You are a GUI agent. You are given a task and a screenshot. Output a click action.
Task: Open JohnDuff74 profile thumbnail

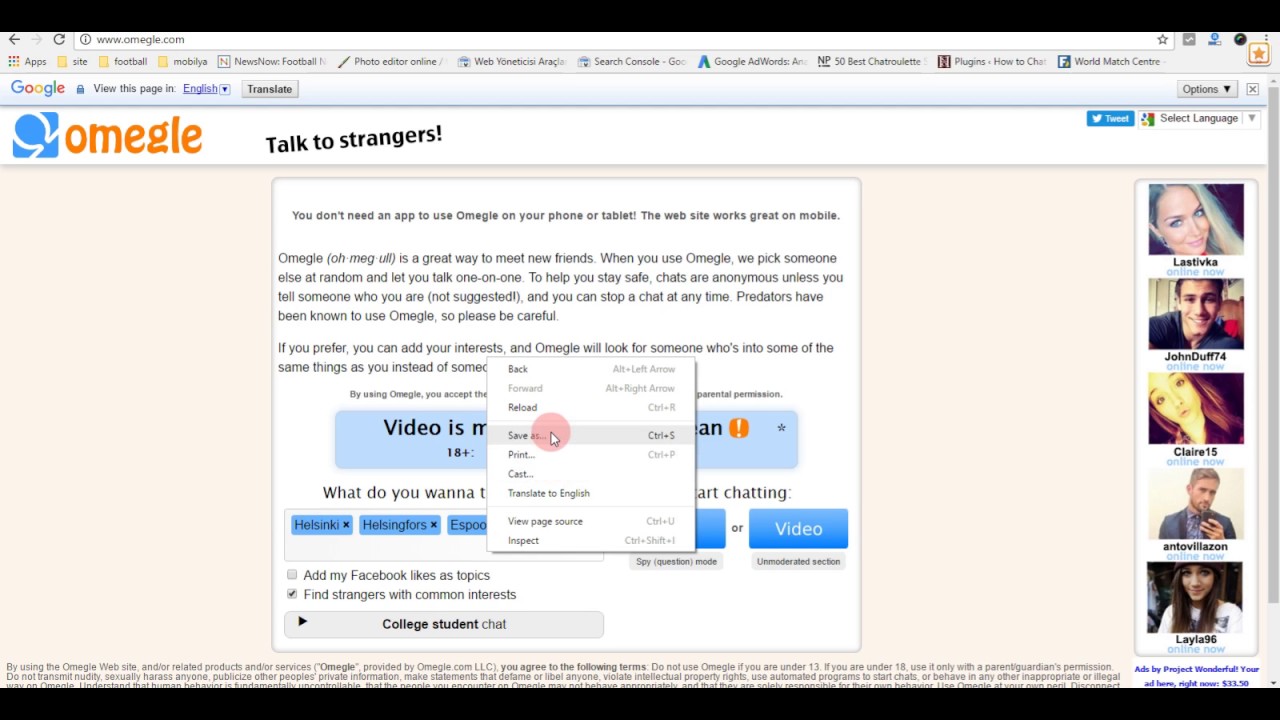click(x=1196, y=314)
